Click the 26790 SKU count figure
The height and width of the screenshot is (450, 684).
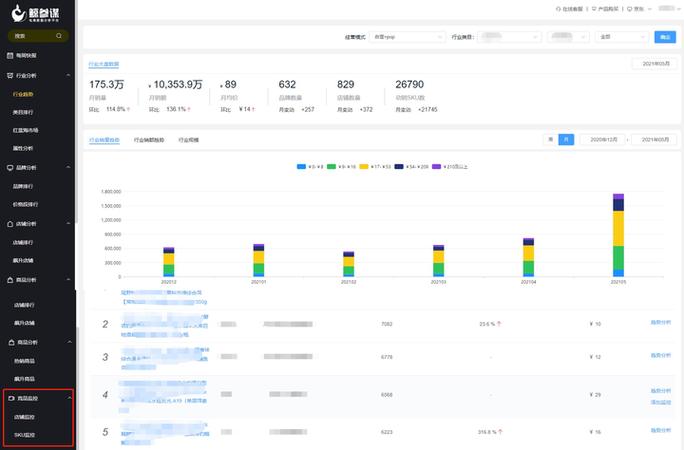pos(410,85)
